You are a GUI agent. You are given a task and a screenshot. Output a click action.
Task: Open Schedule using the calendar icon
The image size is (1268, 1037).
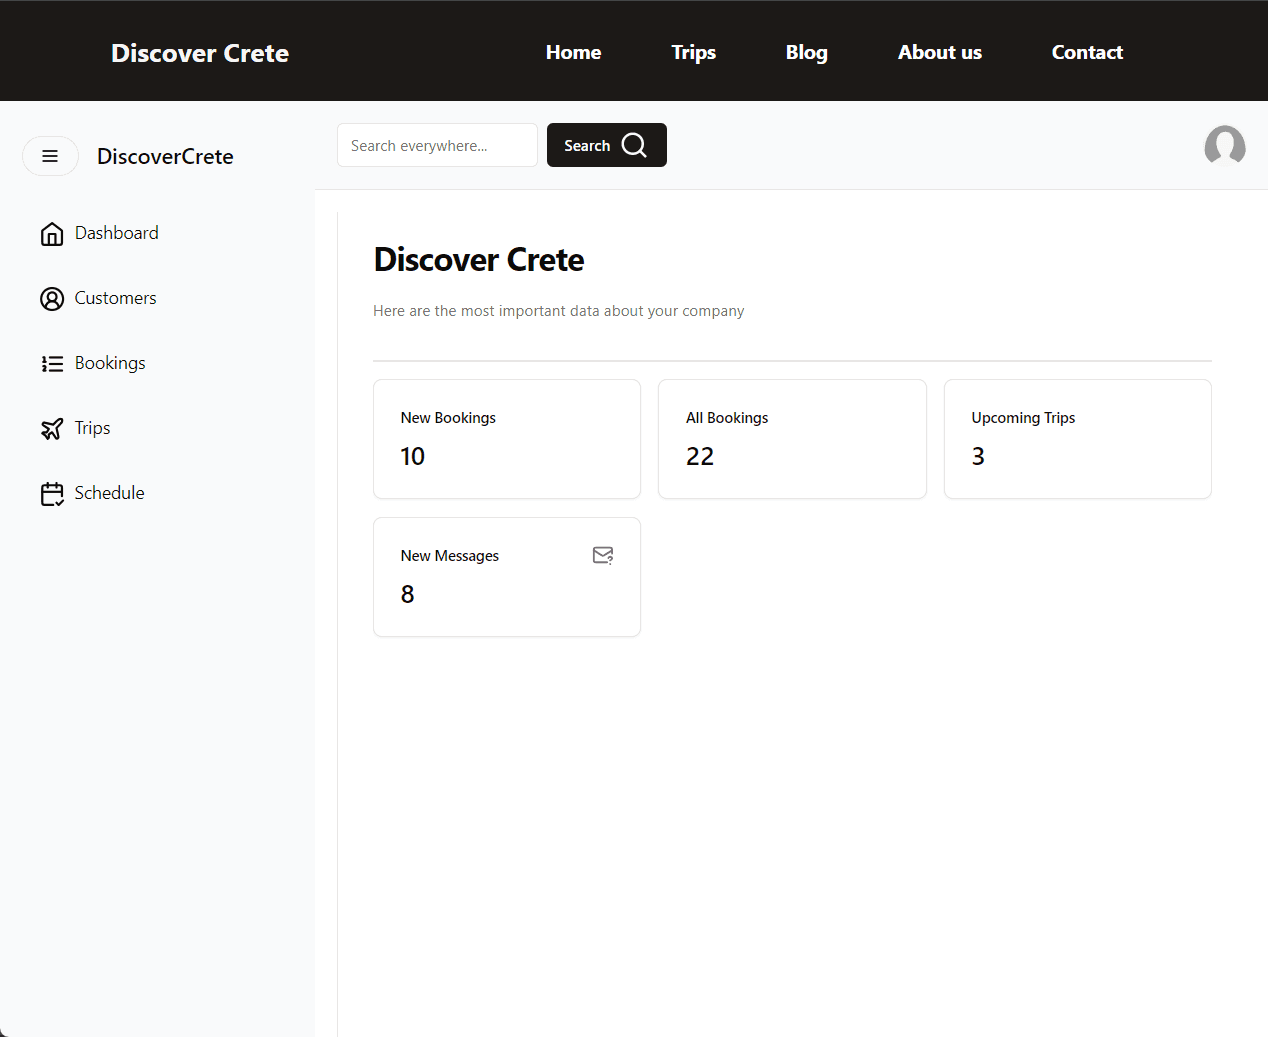52,492
